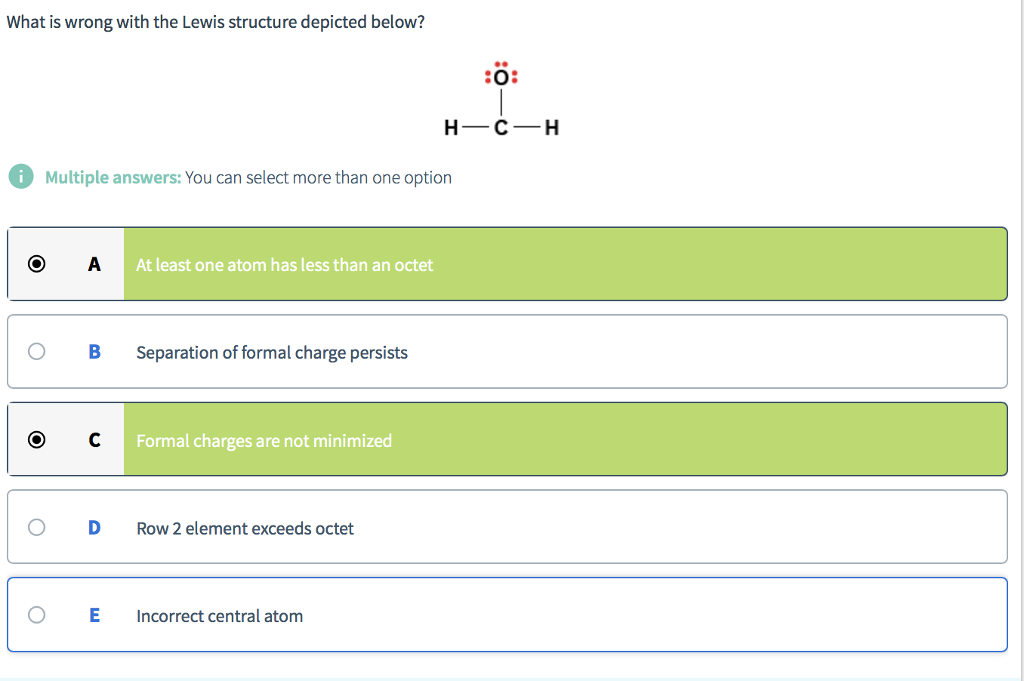Click the highlighted 'At least one atom has less than an octet' answer

[284, 265]
